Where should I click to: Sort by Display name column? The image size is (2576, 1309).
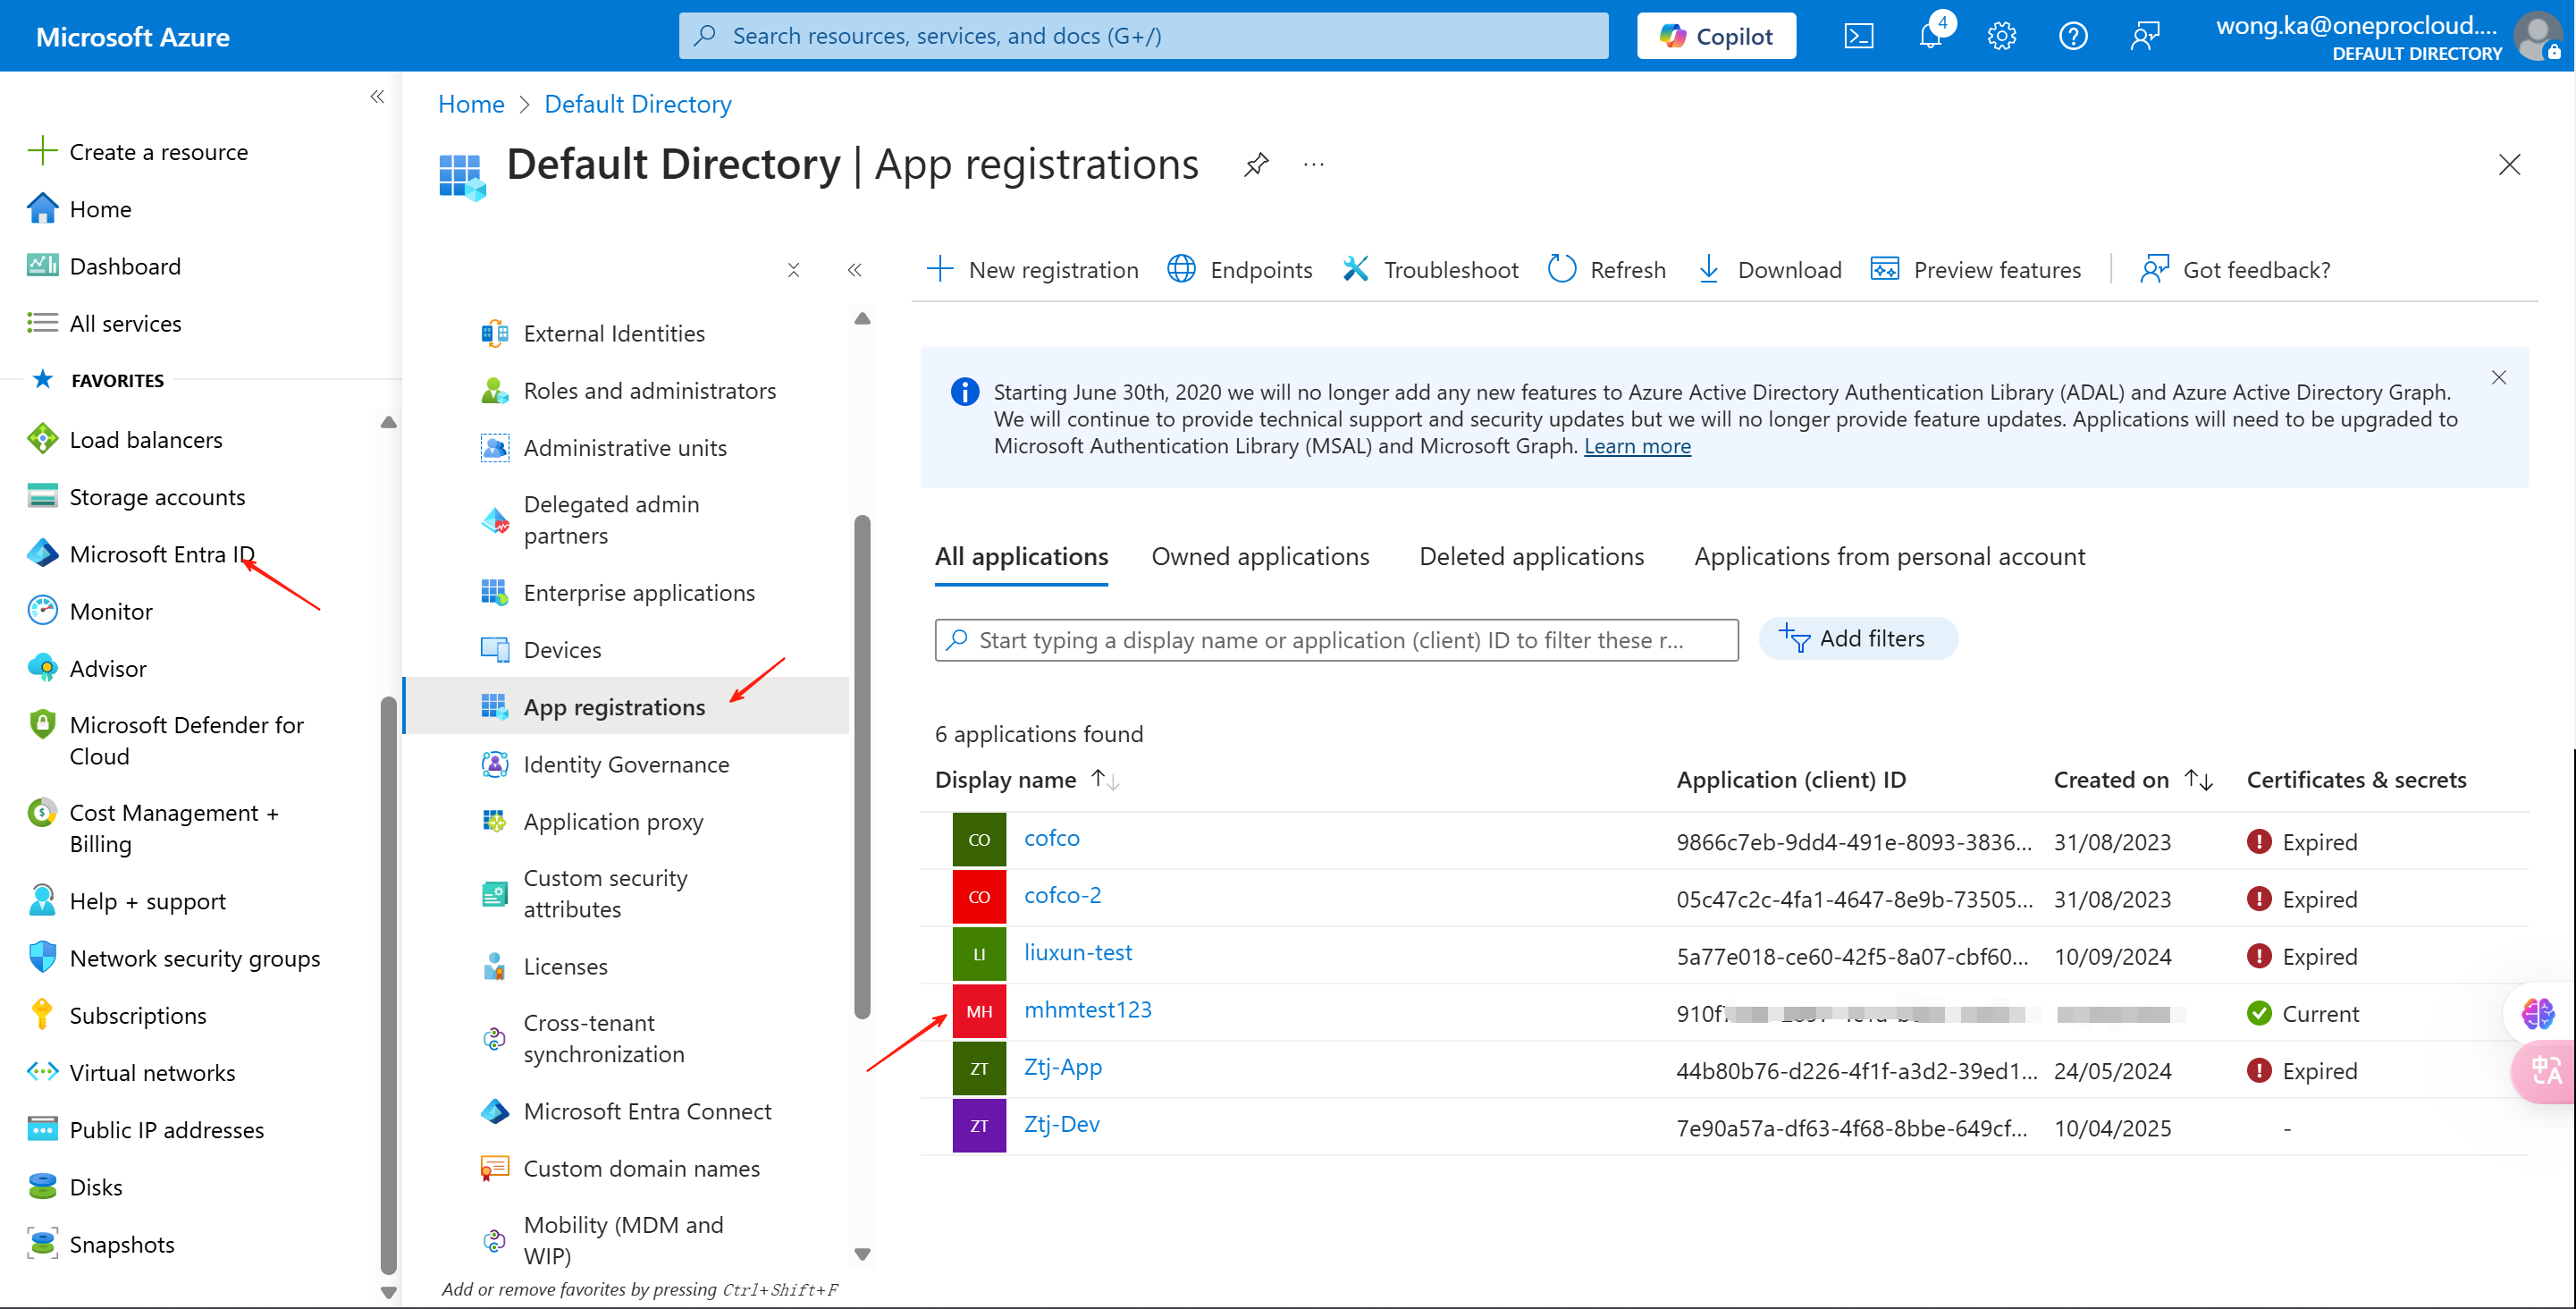pos(1026,779)
